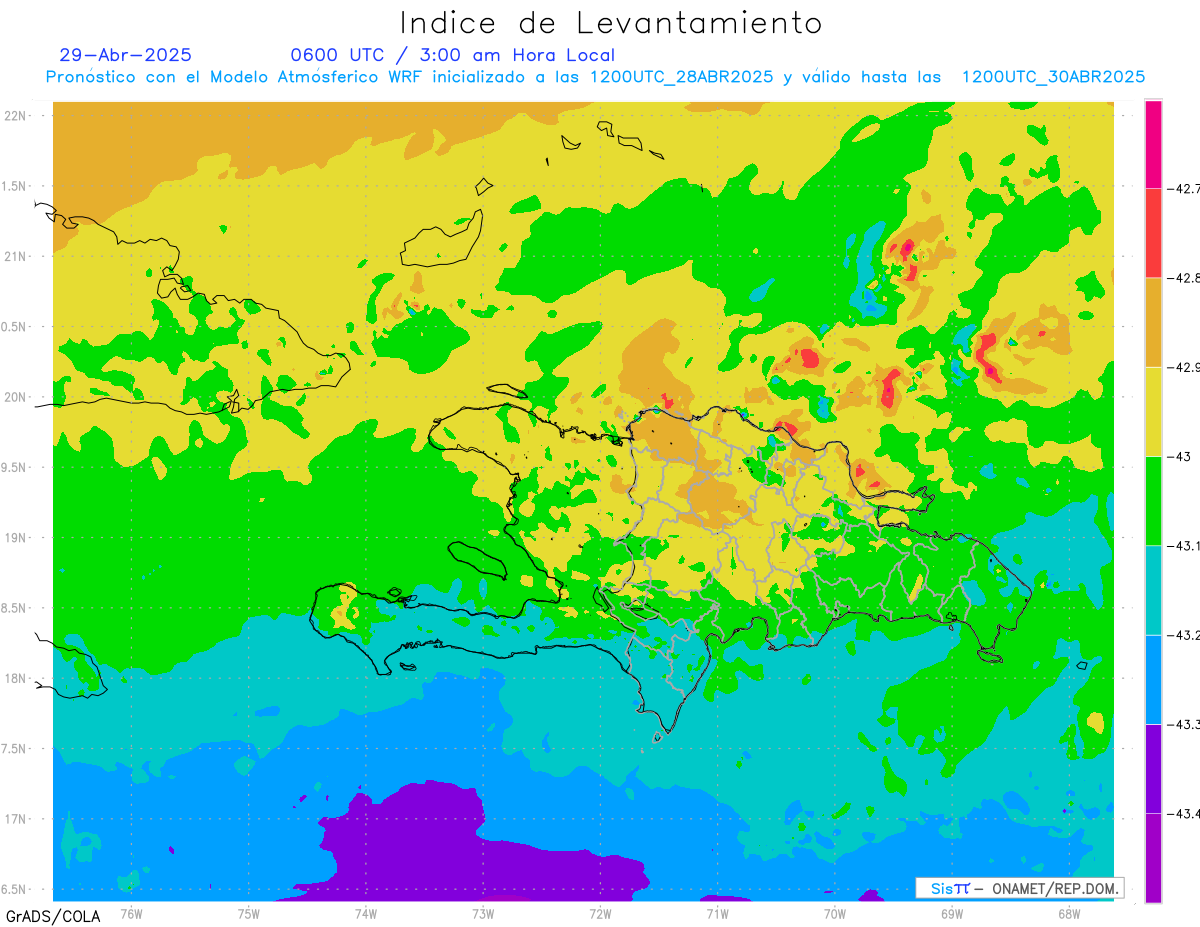Click the '-43.3' legend value
Viewport: 1200px width, 927px height.
(x=1184, y=724)
